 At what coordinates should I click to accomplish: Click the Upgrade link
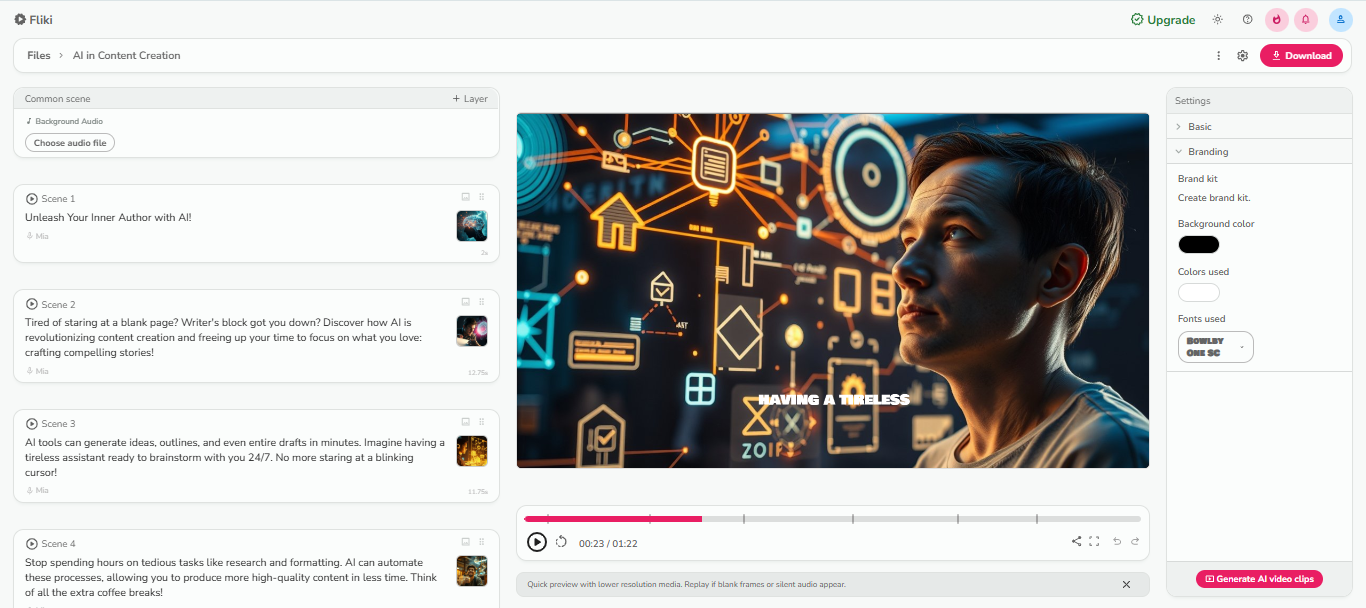pyautogui.click(x=1163, y=20)
